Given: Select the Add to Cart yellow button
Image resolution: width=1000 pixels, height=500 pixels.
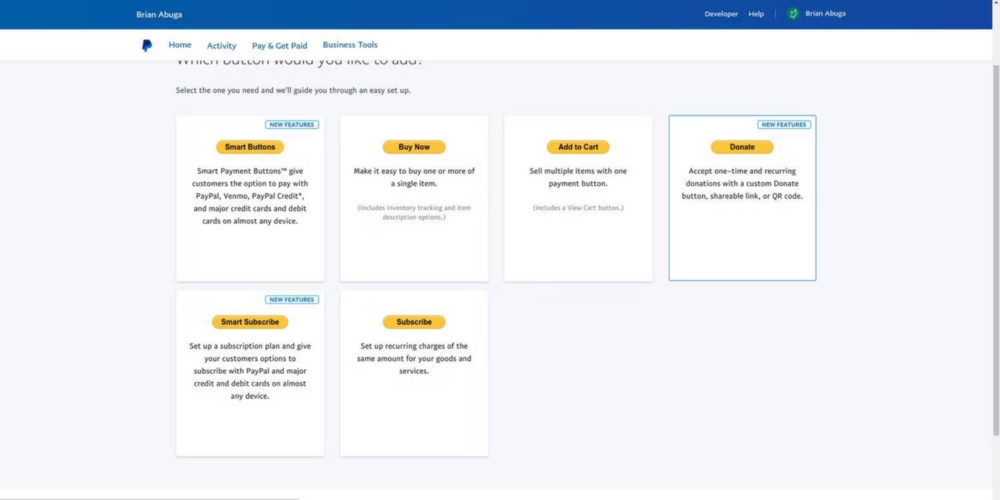Looking at the screenshot, I should [578, 147].
